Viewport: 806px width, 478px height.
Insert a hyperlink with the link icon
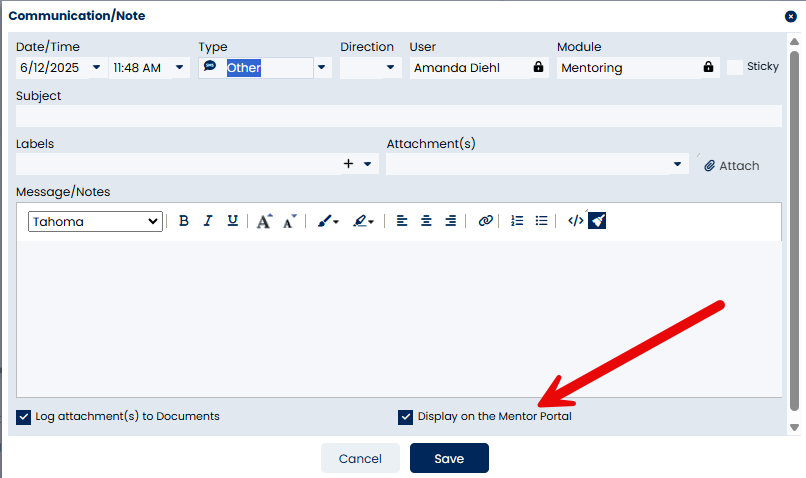[x=485, y=221]
